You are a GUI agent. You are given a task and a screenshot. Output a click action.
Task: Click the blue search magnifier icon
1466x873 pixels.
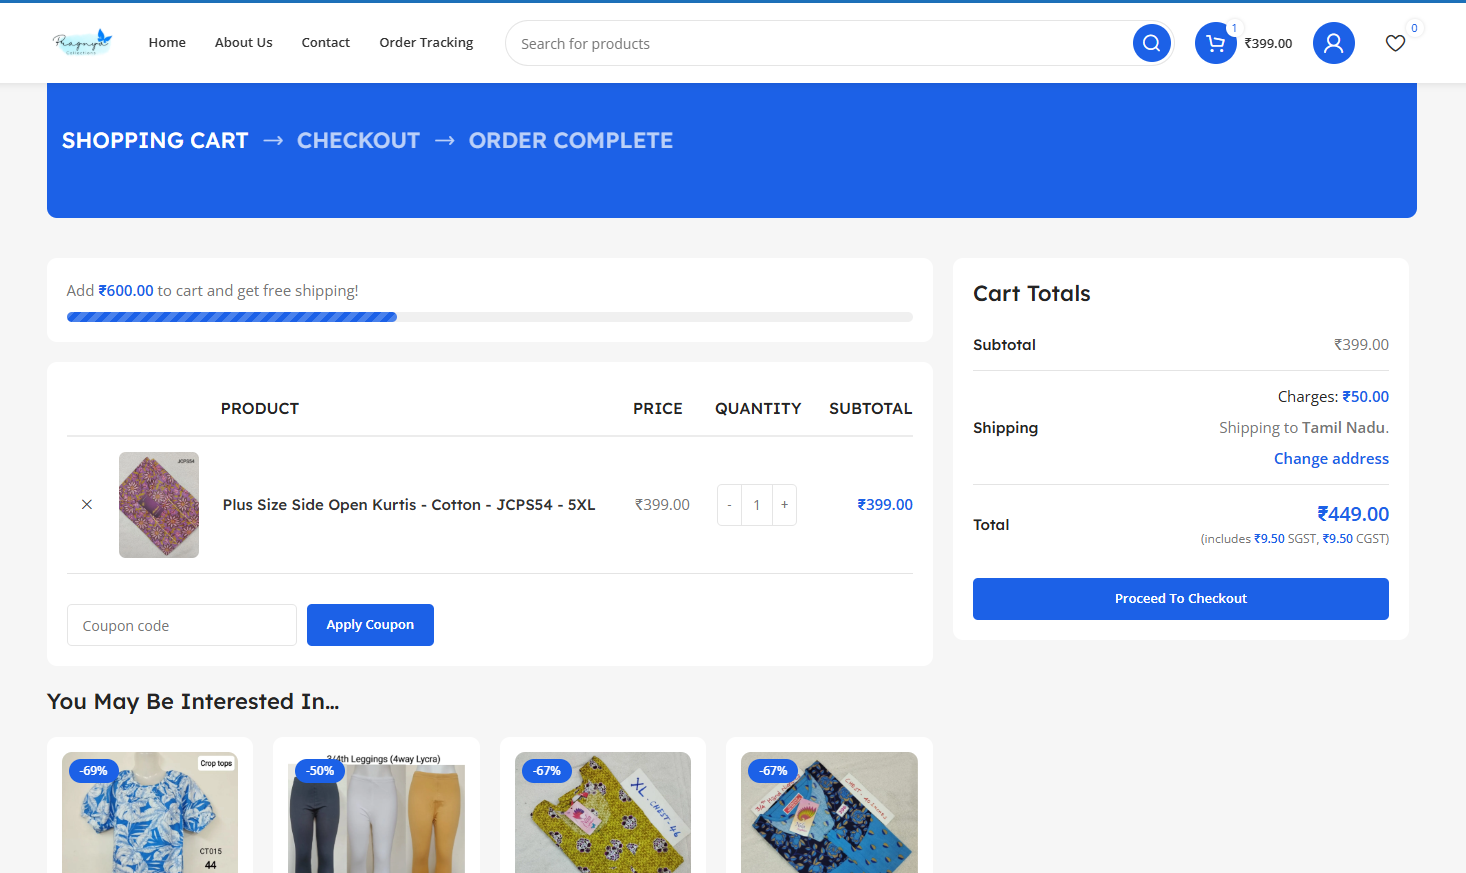(1151, 43)
